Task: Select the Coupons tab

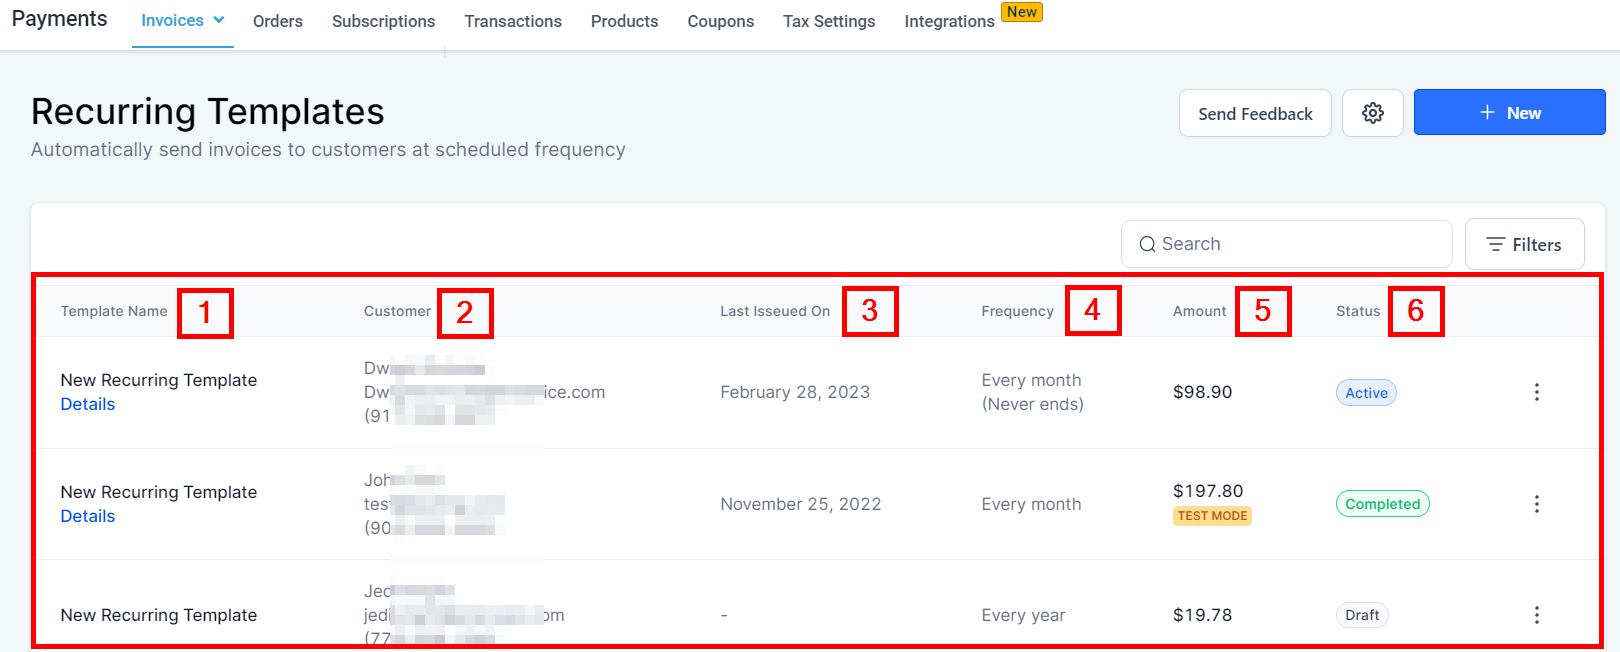Action: (x=720, y=21)
